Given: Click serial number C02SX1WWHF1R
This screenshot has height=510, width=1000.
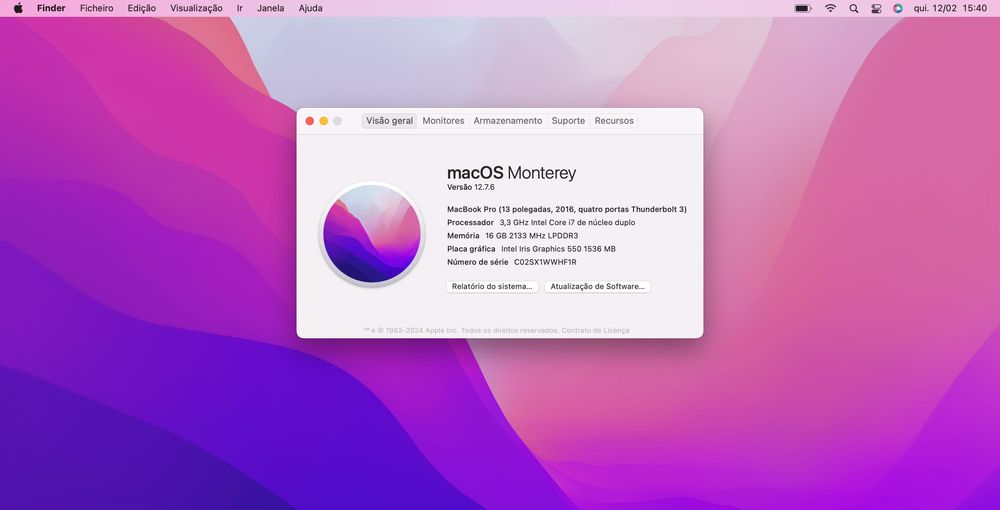Looking at the screenshot, I should point(545,262).
